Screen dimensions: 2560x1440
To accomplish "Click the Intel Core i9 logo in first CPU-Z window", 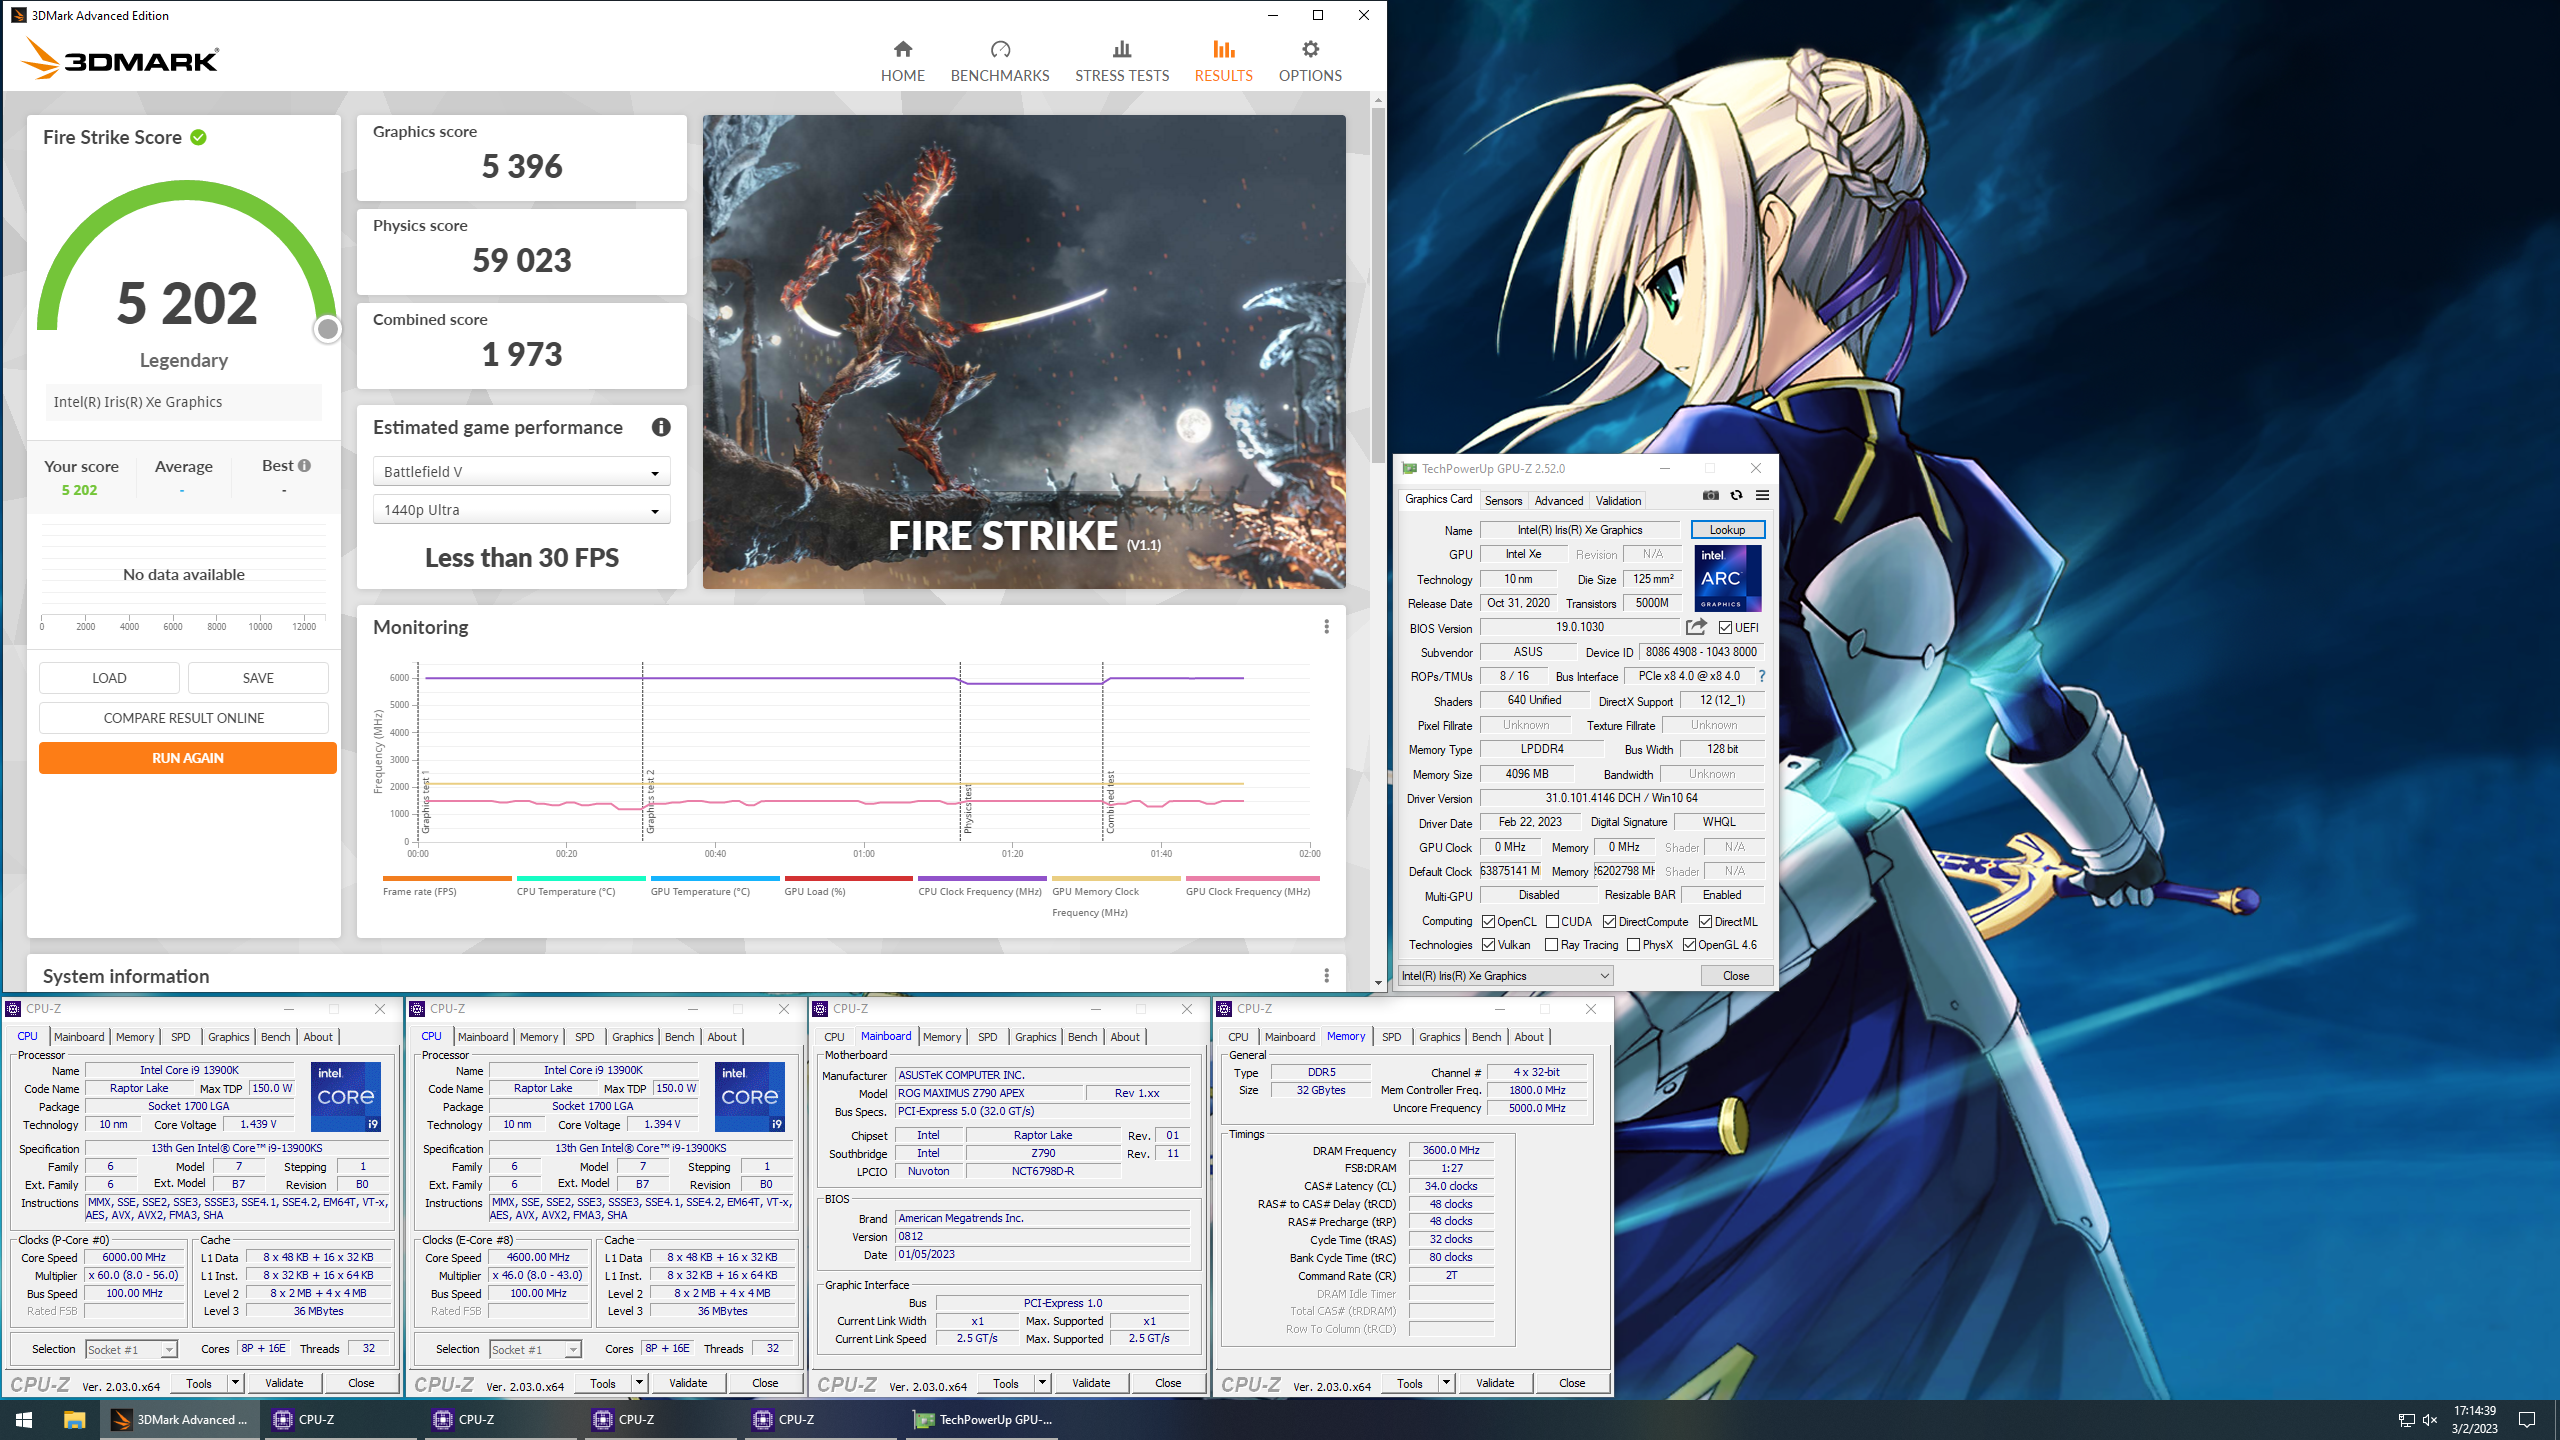I will pos(346,1097).
